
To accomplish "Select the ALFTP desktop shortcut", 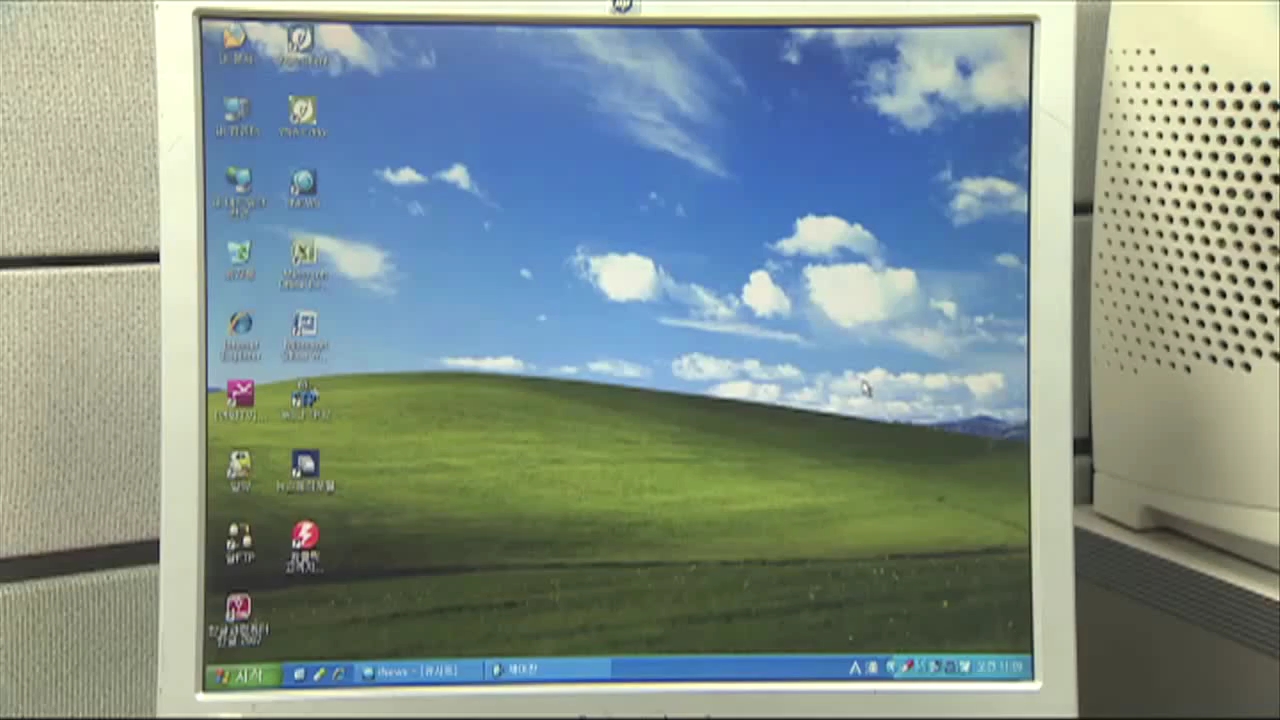I will coord(239,538).
